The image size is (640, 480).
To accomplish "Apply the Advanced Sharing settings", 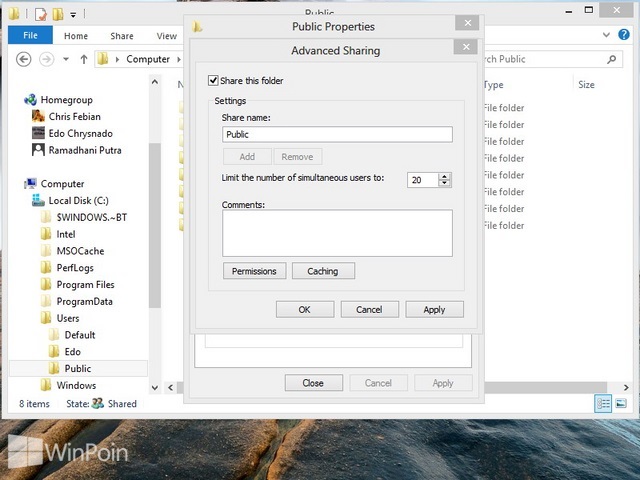I will pyautogui.click(x=434, y=309).
